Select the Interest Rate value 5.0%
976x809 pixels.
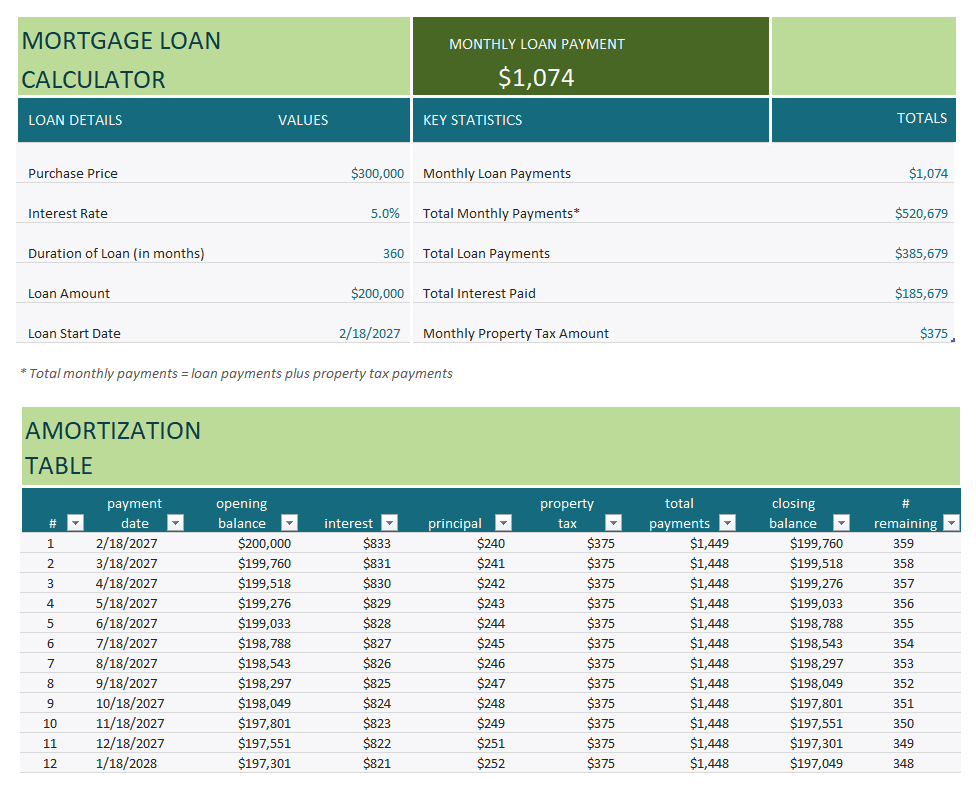pyautogui.click(x=385, y=213)
